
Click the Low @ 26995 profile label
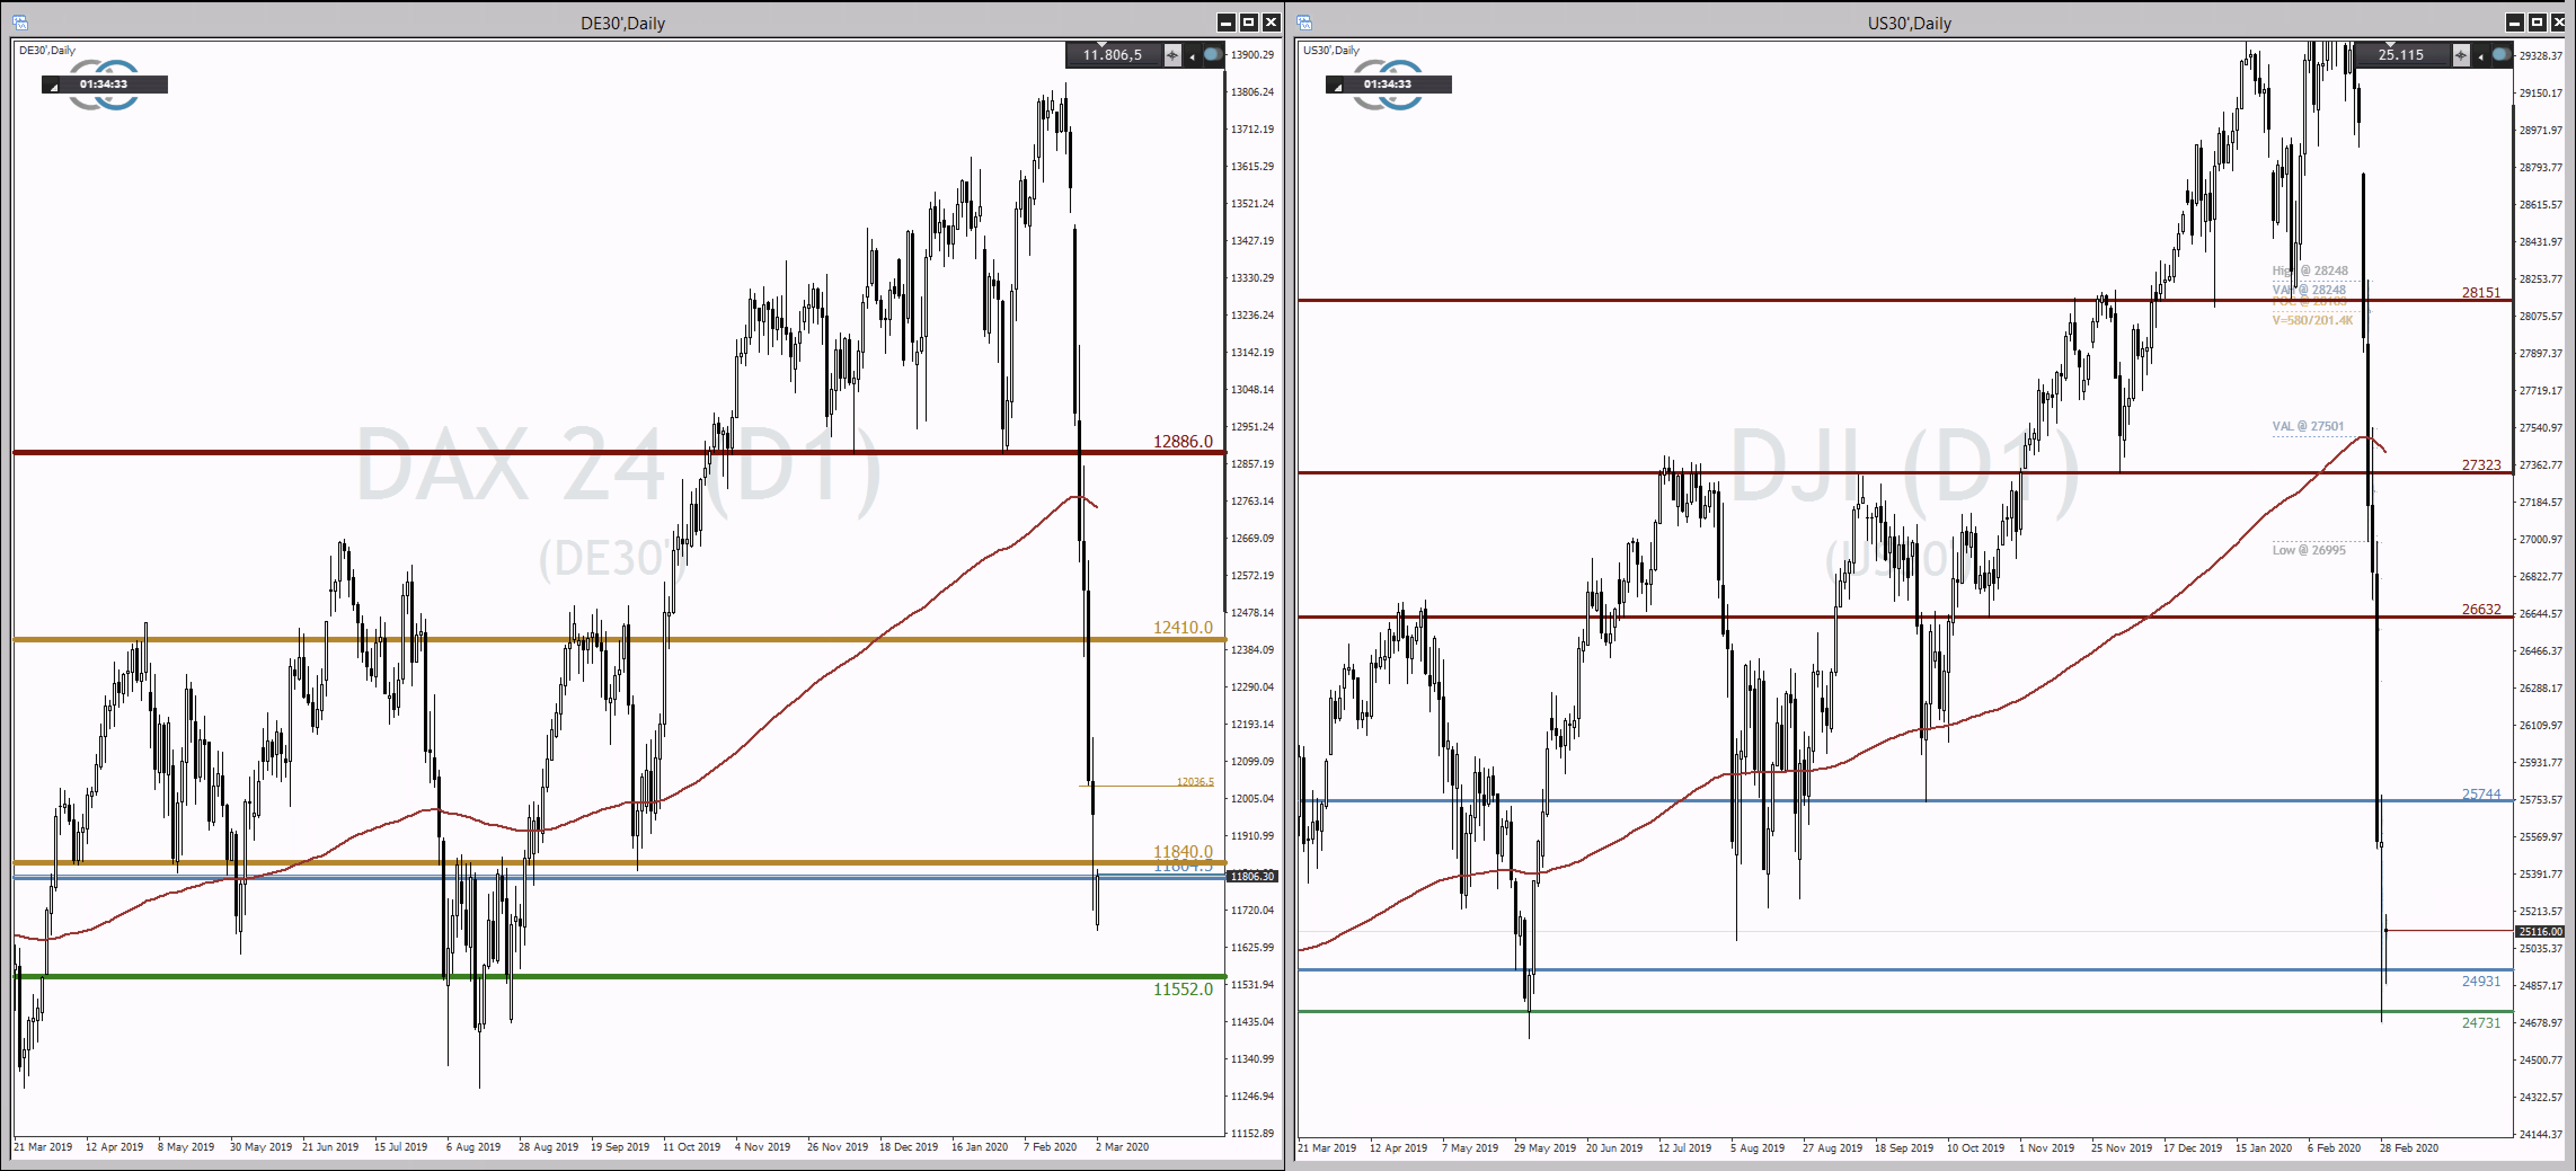click(2308, 550)
